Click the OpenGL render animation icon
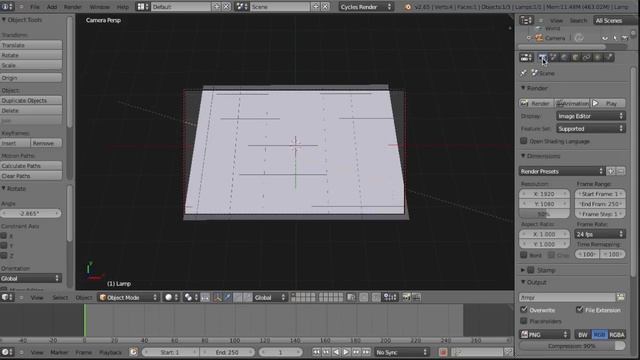Viewport: 640px width, 360px height. tap(416, 297)
